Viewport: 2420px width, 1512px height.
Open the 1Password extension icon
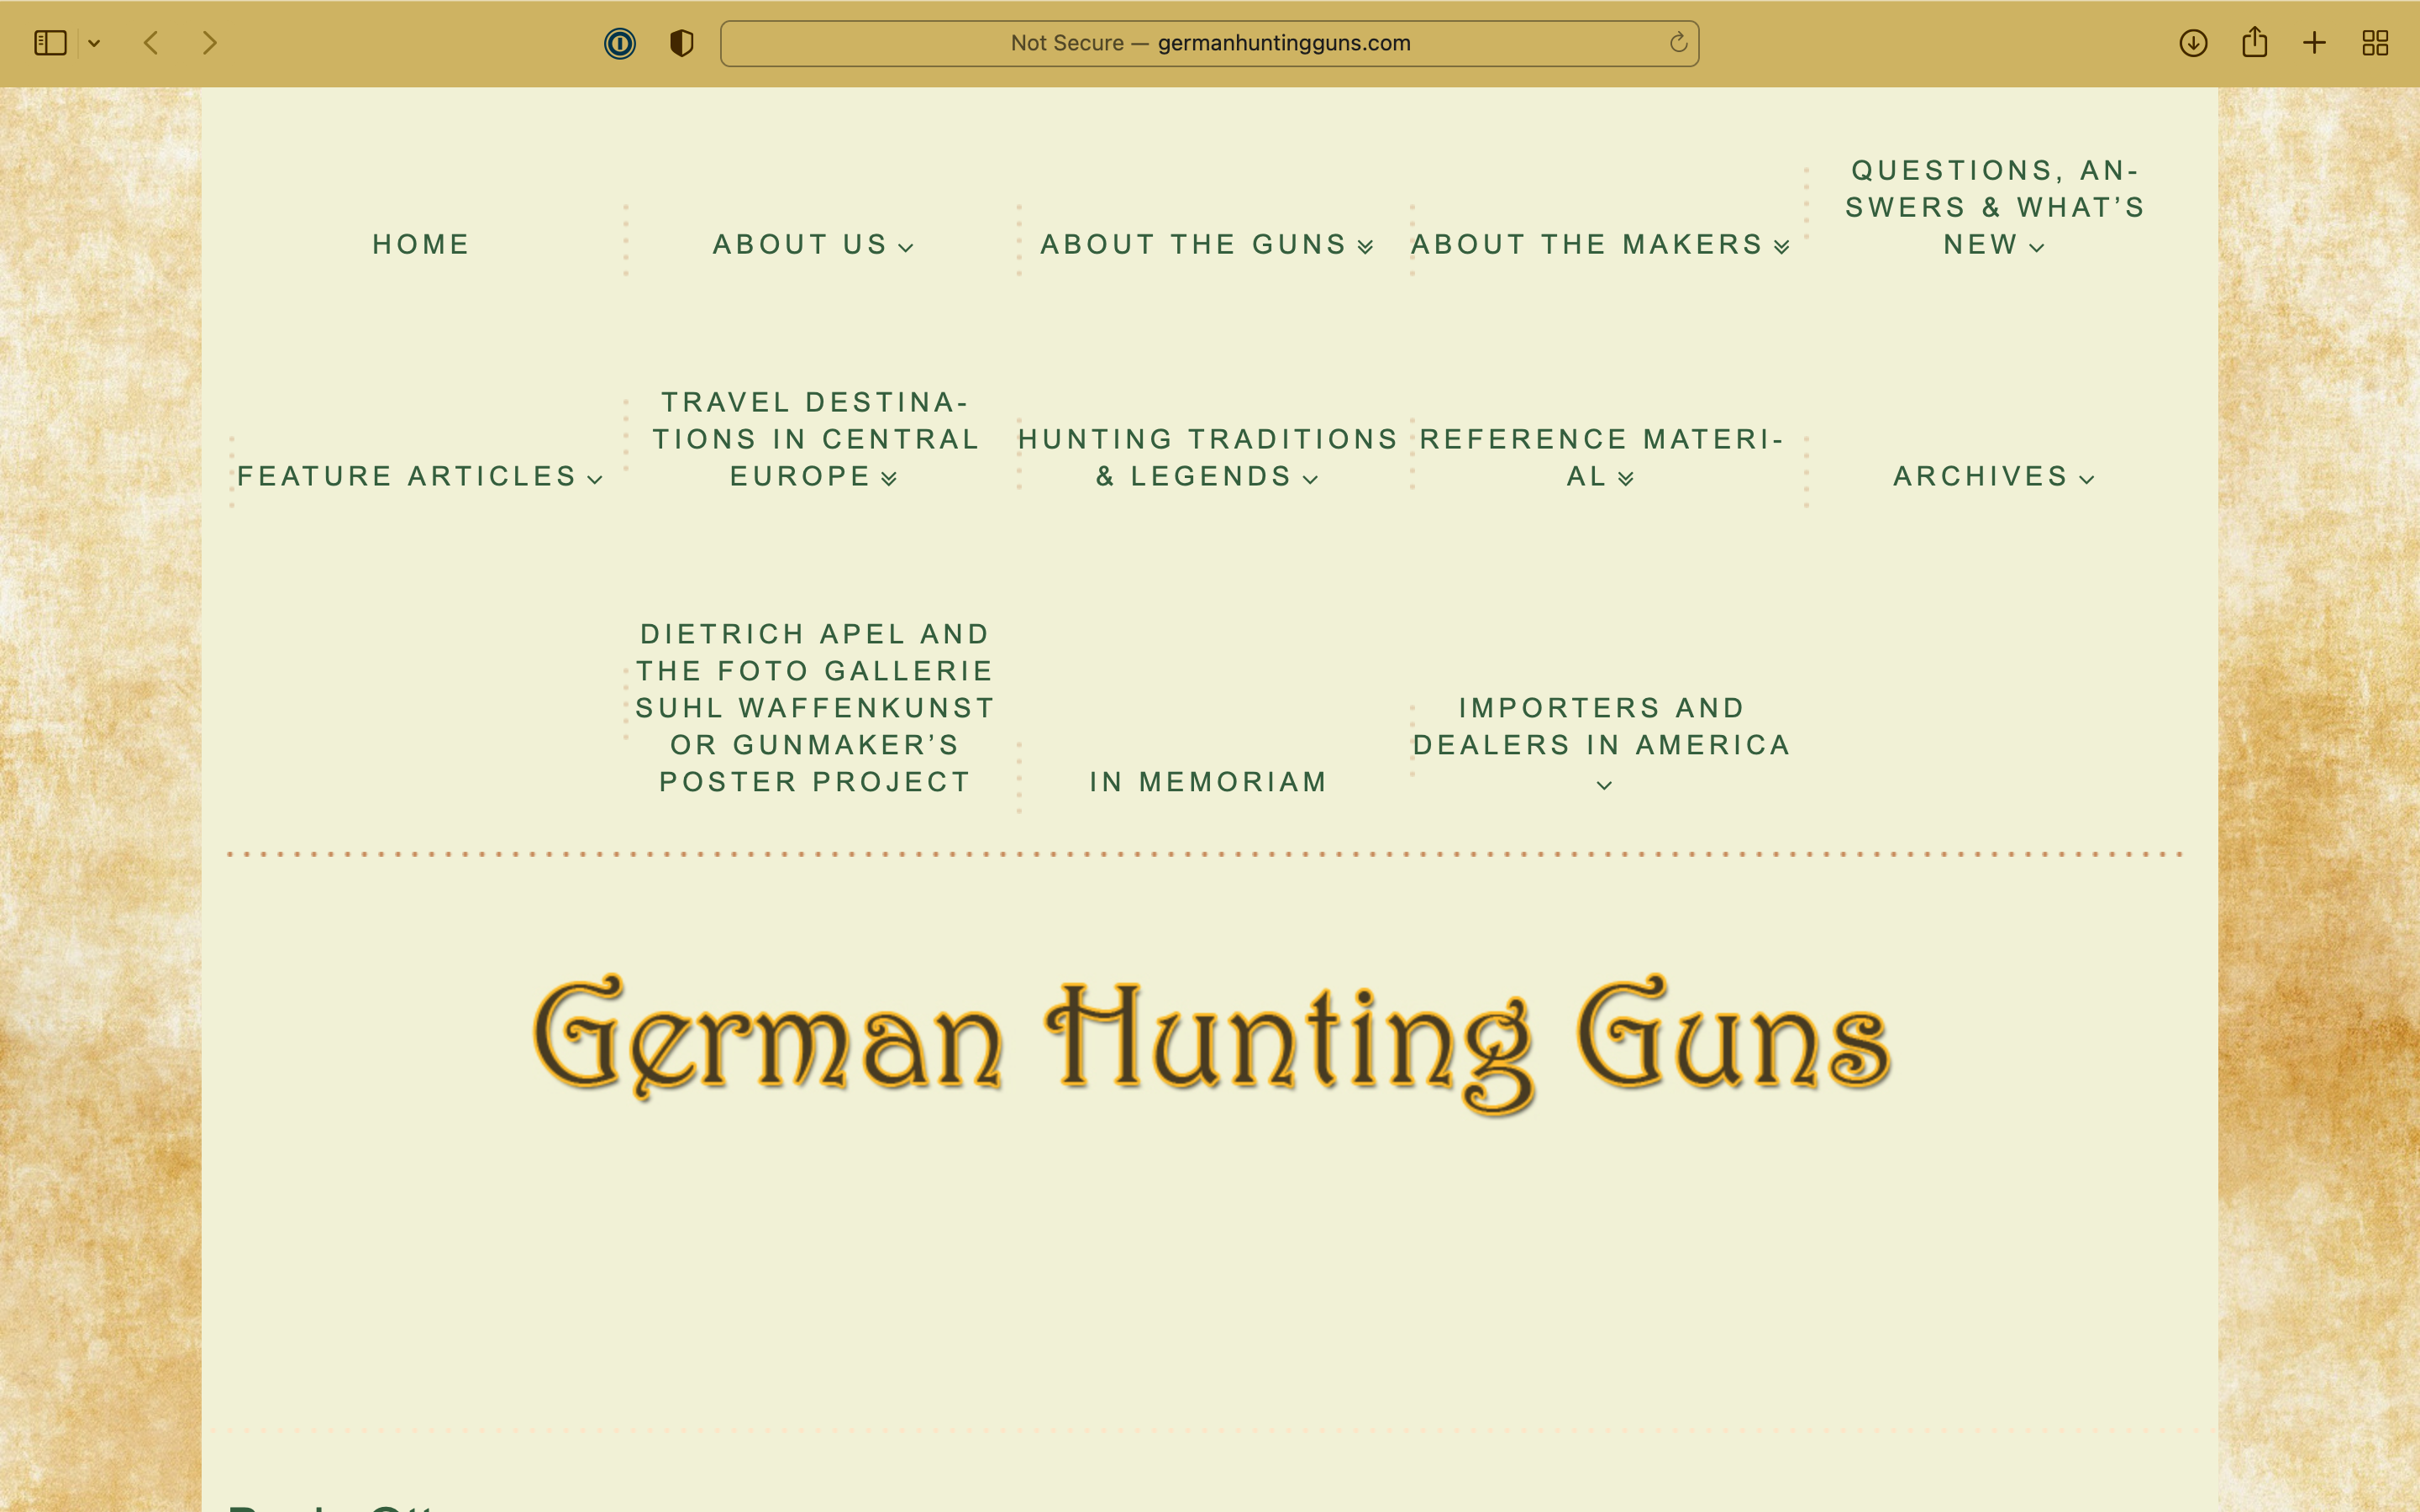click(x=620, y=43)
